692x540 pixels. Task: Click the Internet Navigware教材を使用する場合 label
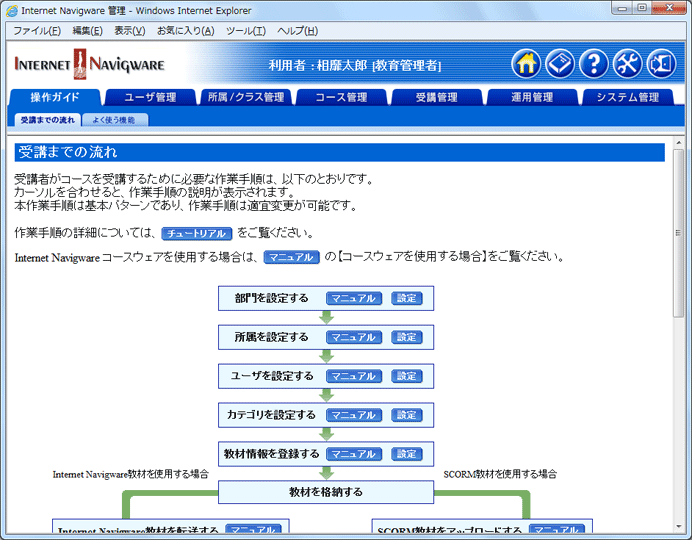(131, 474)
